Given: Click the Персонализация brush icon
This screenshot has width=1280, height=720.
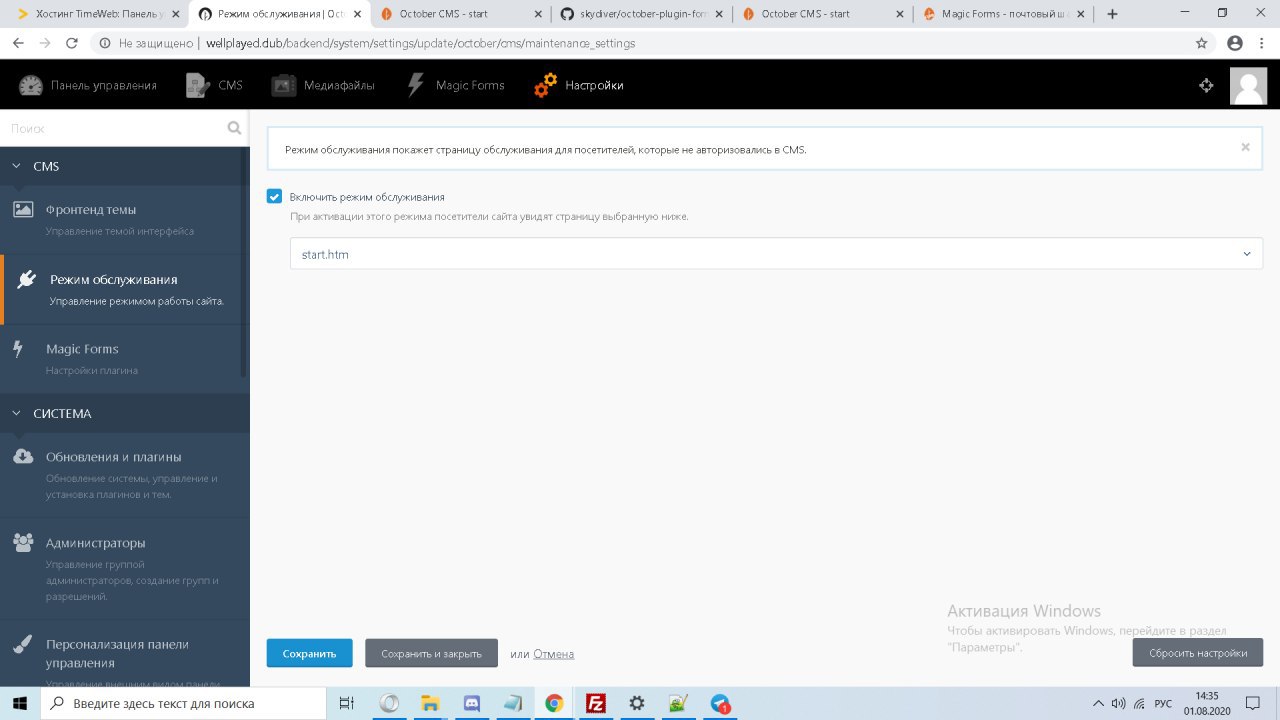Looking at the screenshot, I should coord(23,645).
